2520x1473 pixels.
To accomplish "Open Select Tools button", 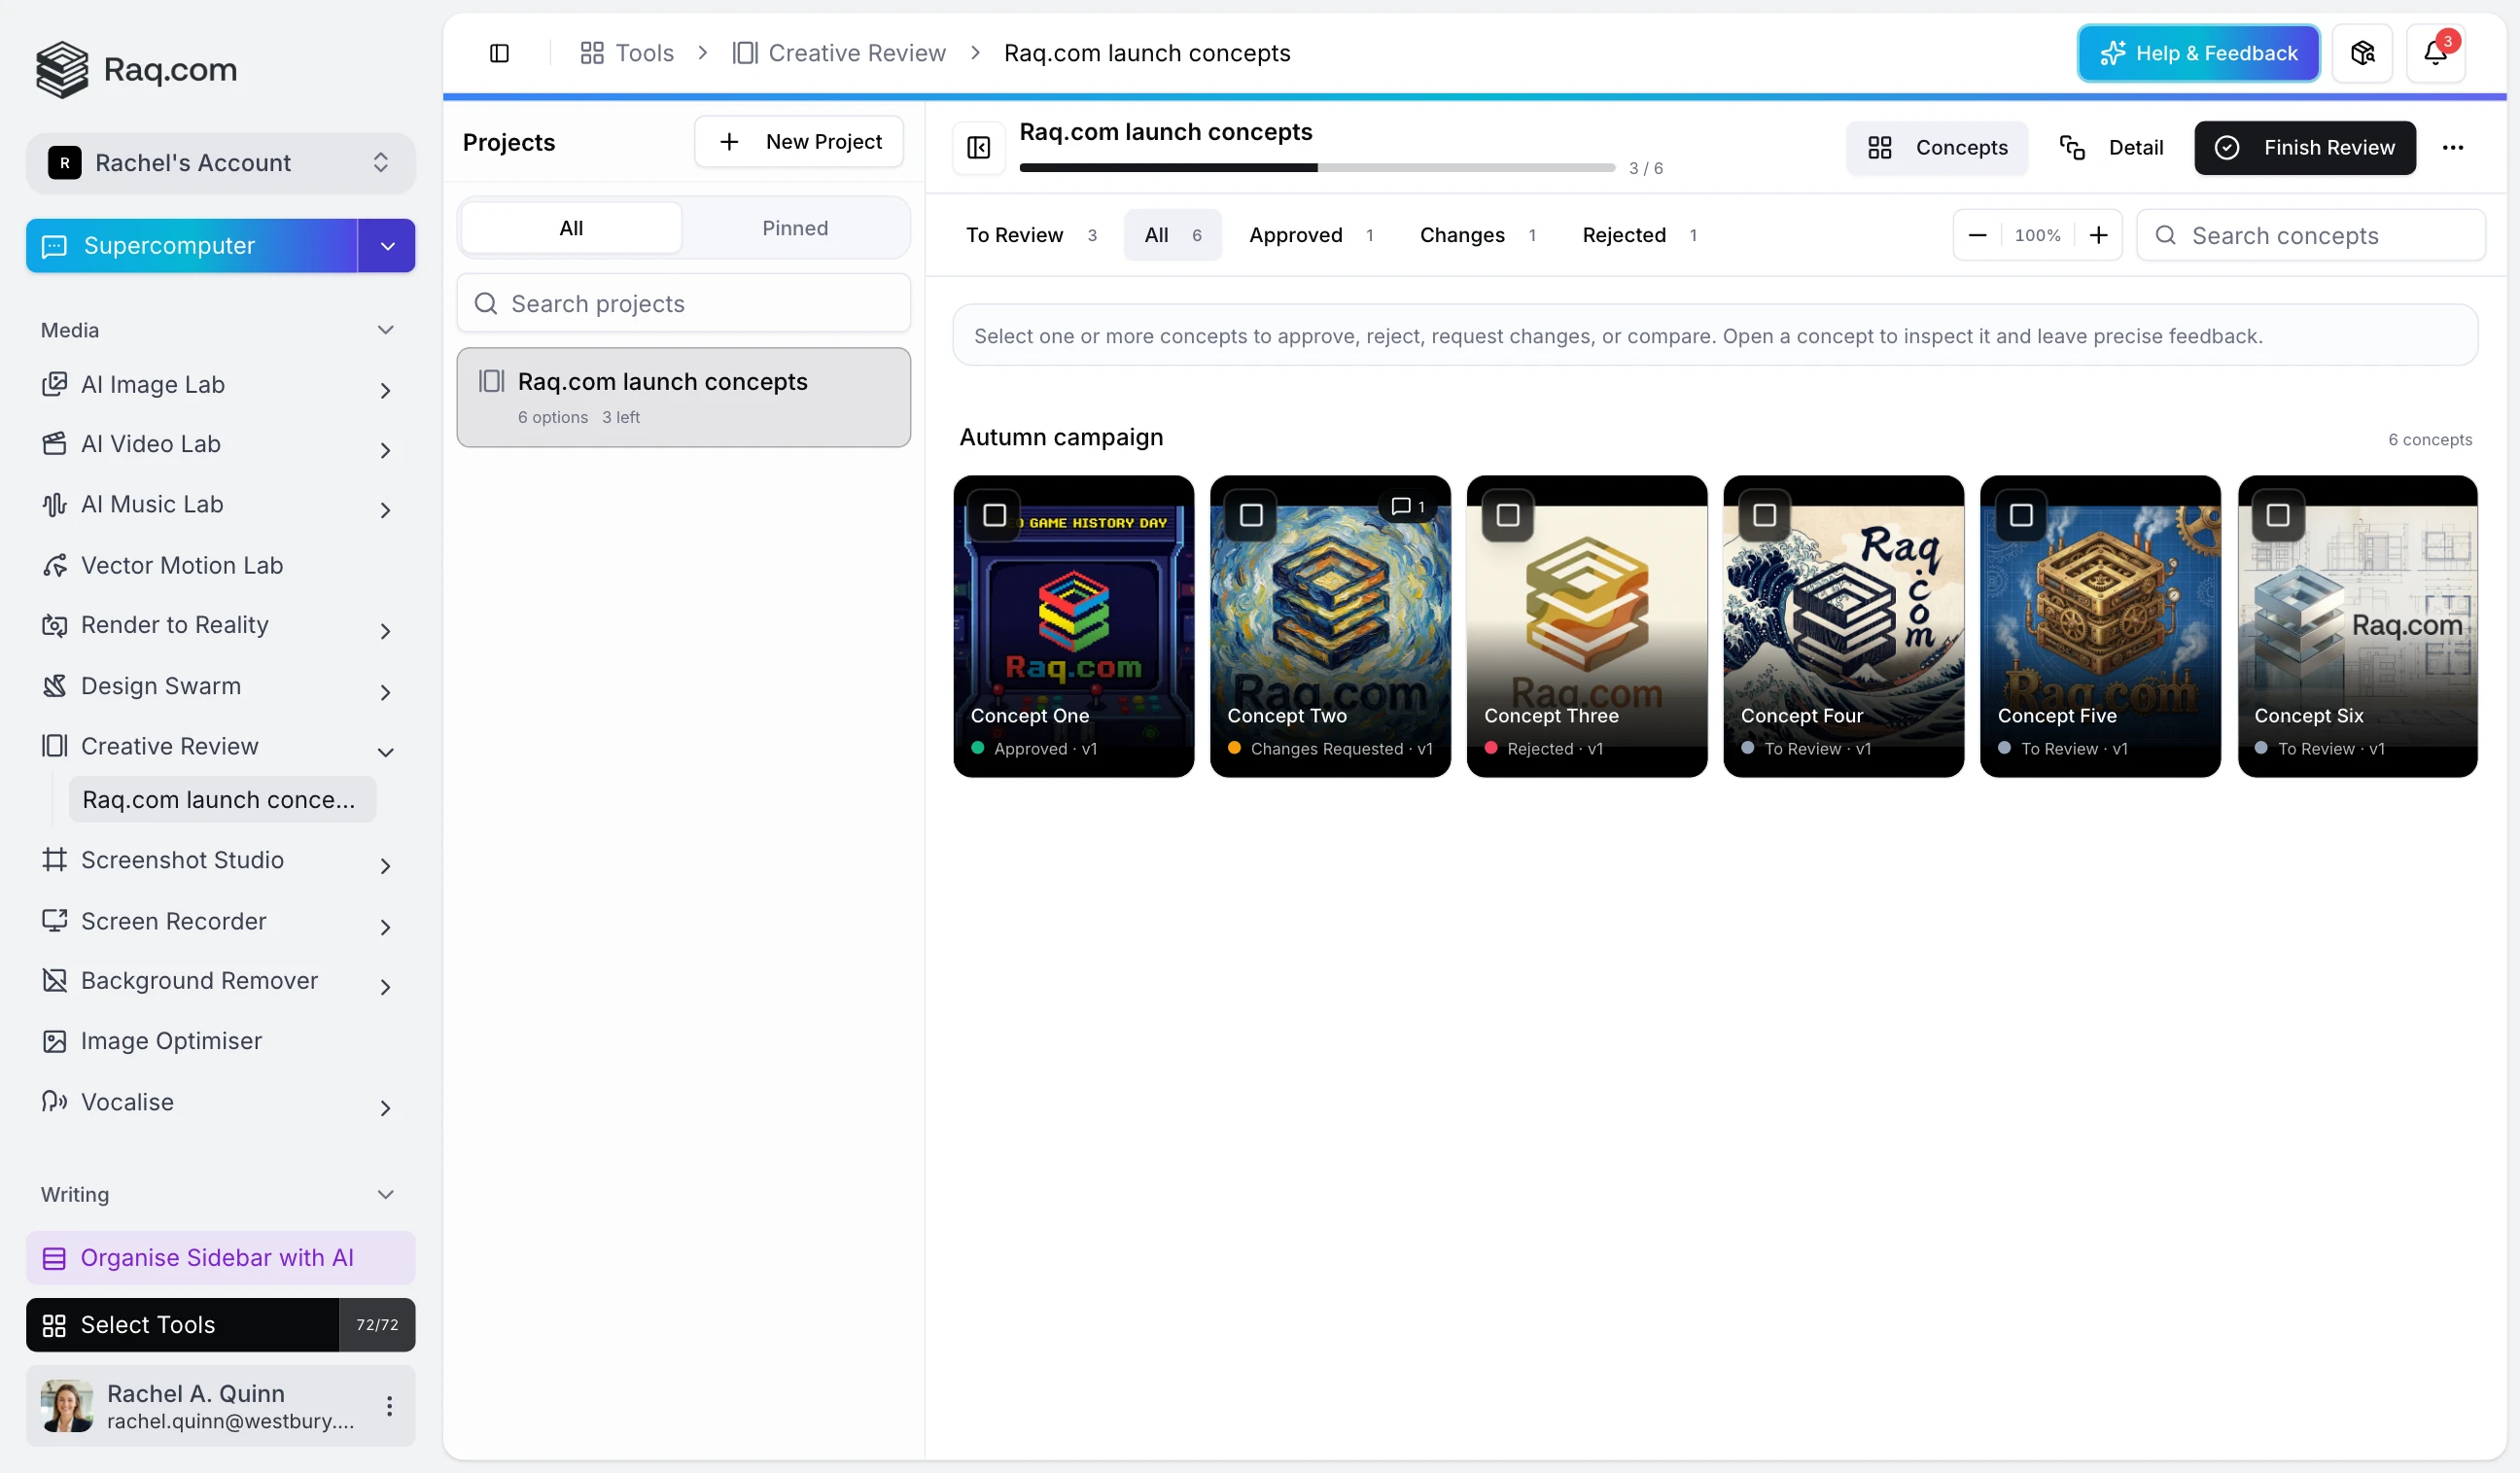I will tap(183, 1325).
